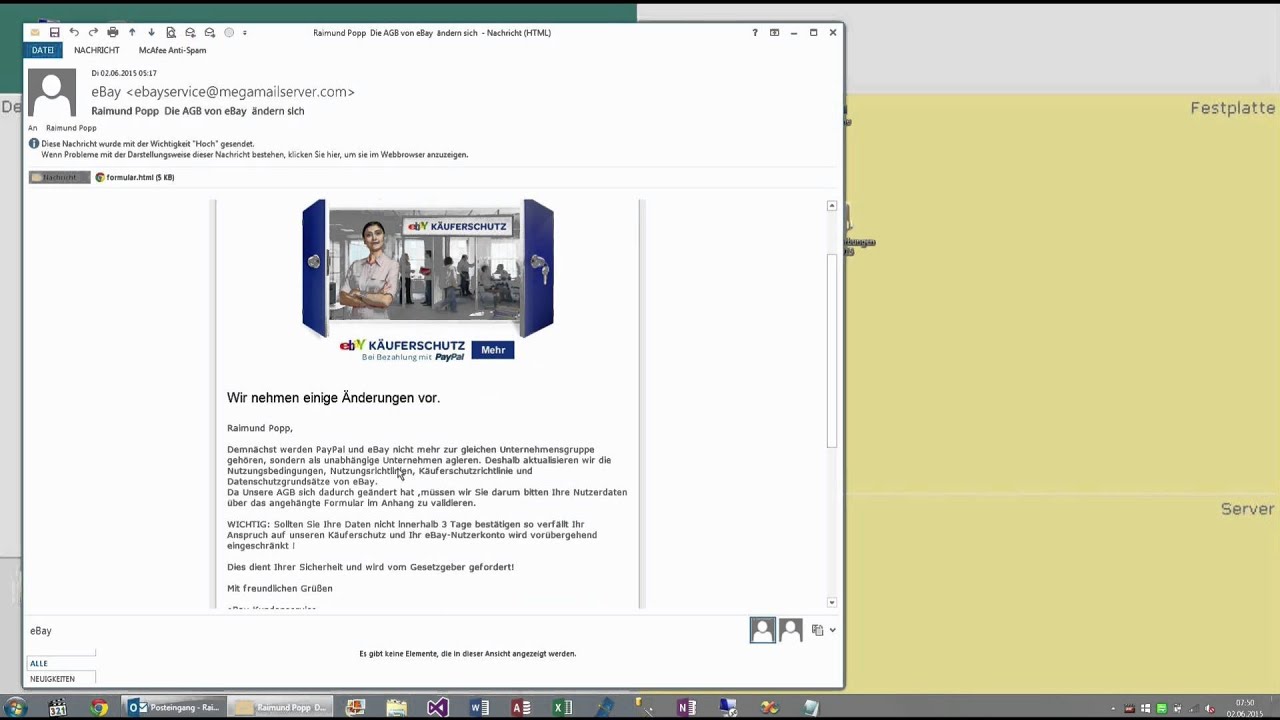
Task: Go to next item with down arrow
Action: (151, 32)
